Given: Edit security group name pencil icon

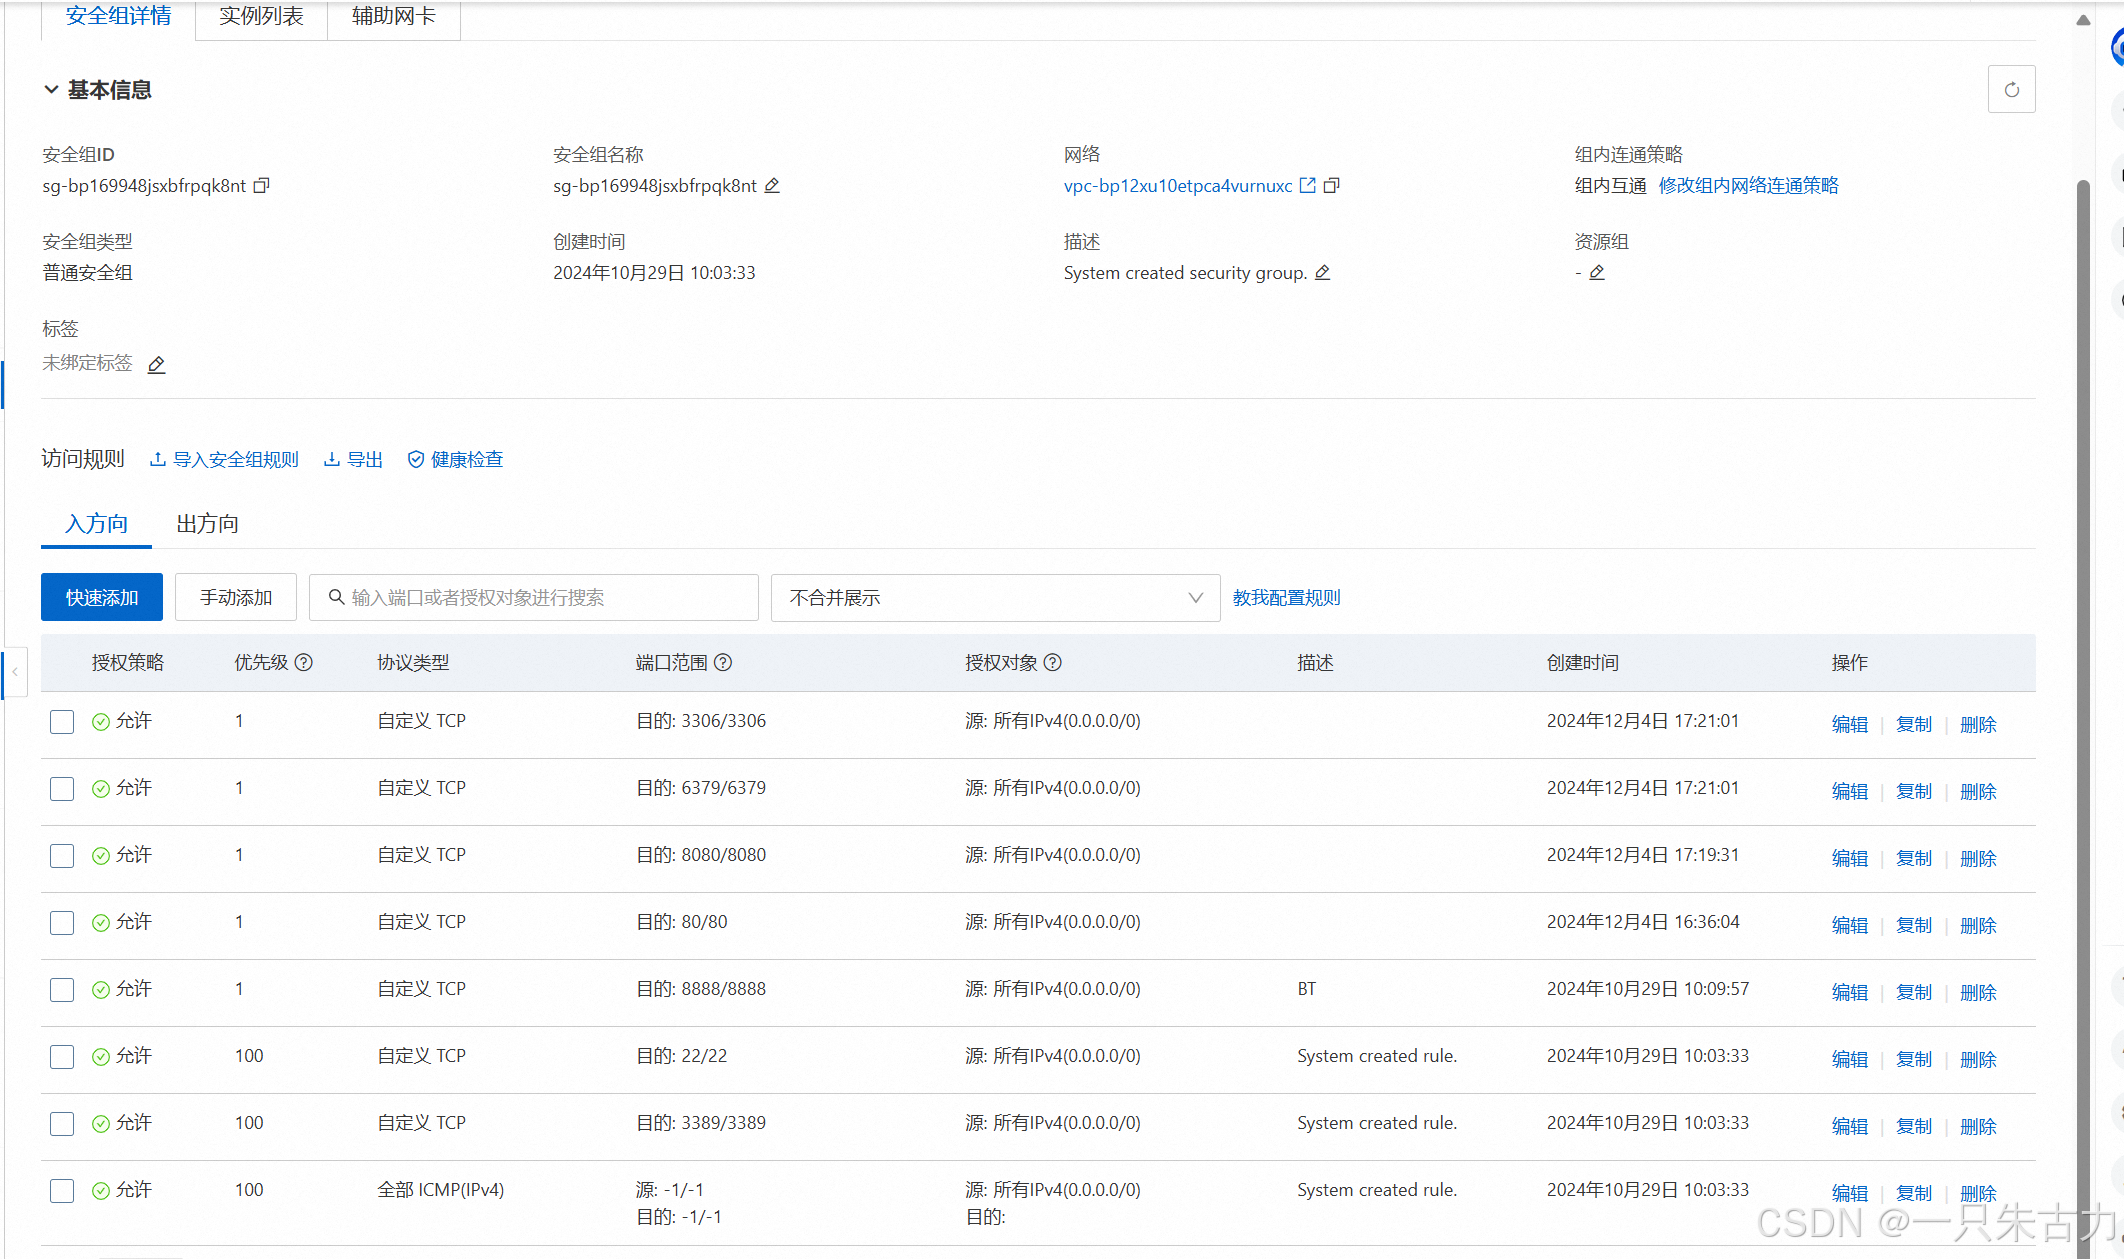Looking at the screenshot, I should (x=772, y=186).
